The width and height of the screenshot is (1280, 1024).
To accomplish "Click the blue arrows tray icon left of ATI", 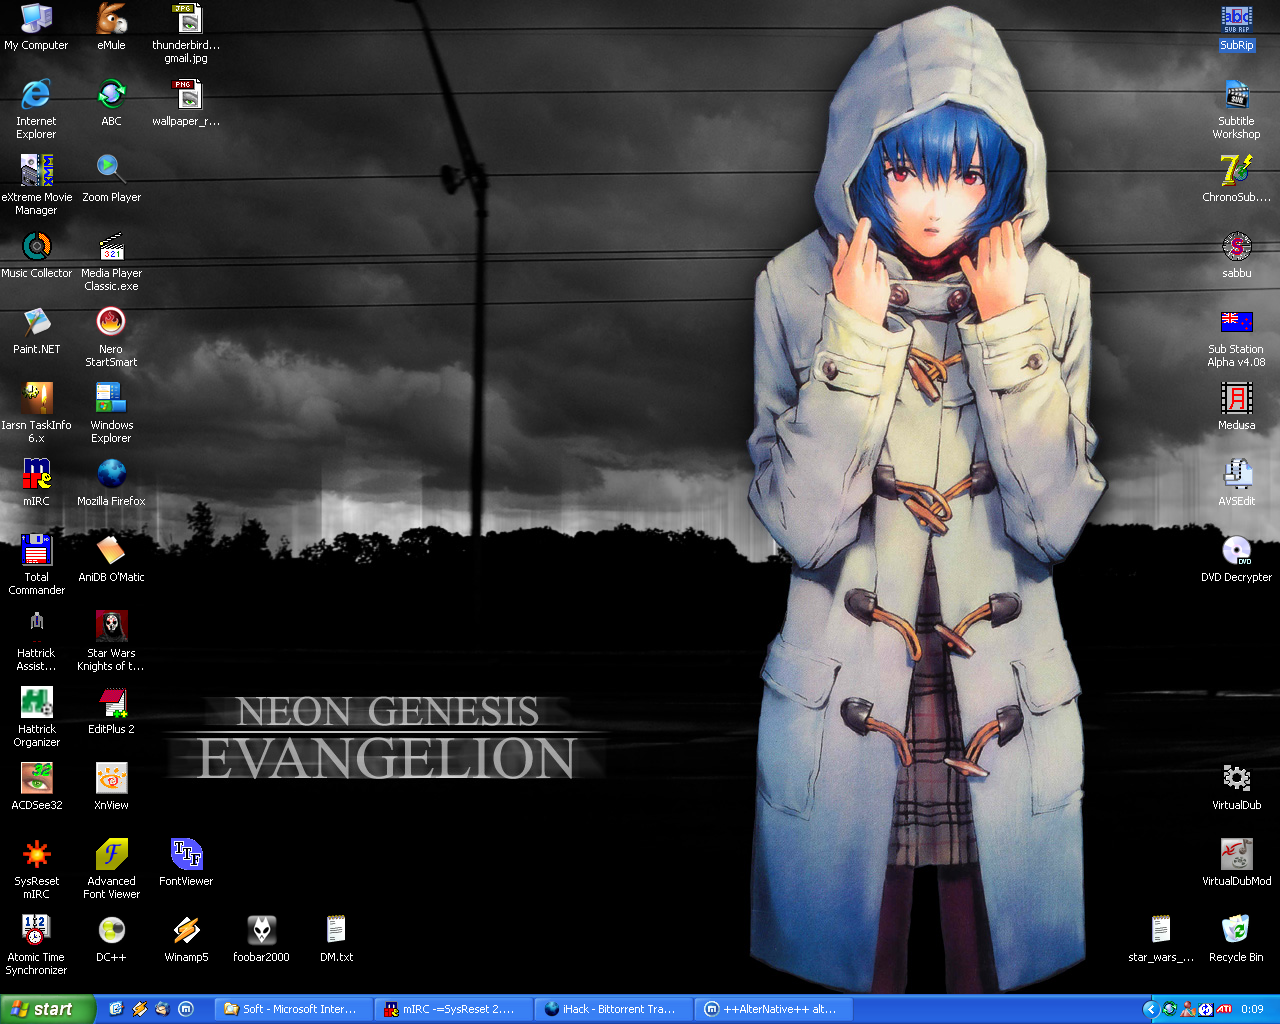I will tap(1206, 1009).
